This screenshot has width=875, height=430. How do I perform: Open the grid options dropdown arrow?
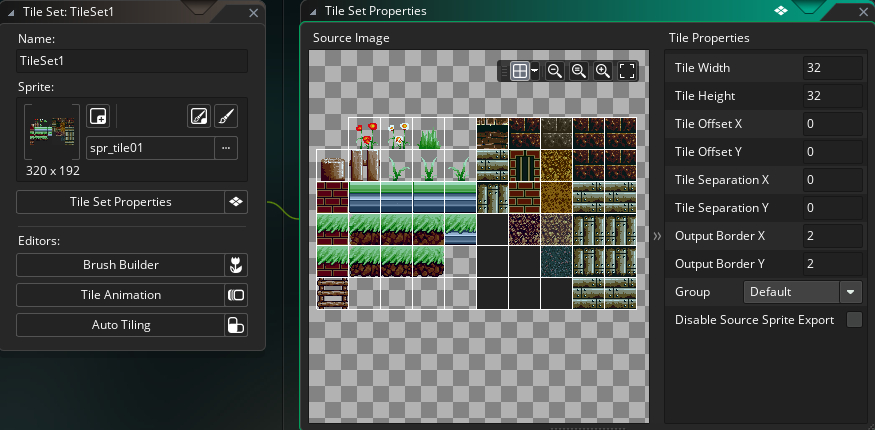535,71
